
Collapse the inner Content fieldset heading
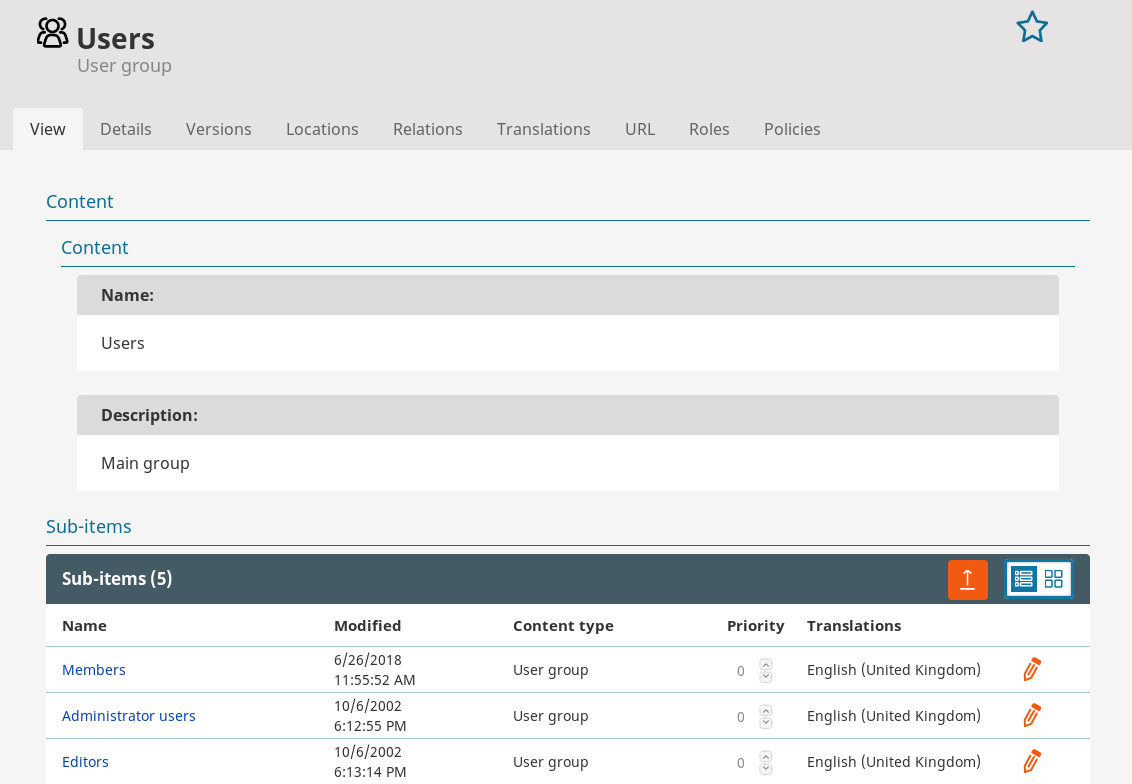95,248
